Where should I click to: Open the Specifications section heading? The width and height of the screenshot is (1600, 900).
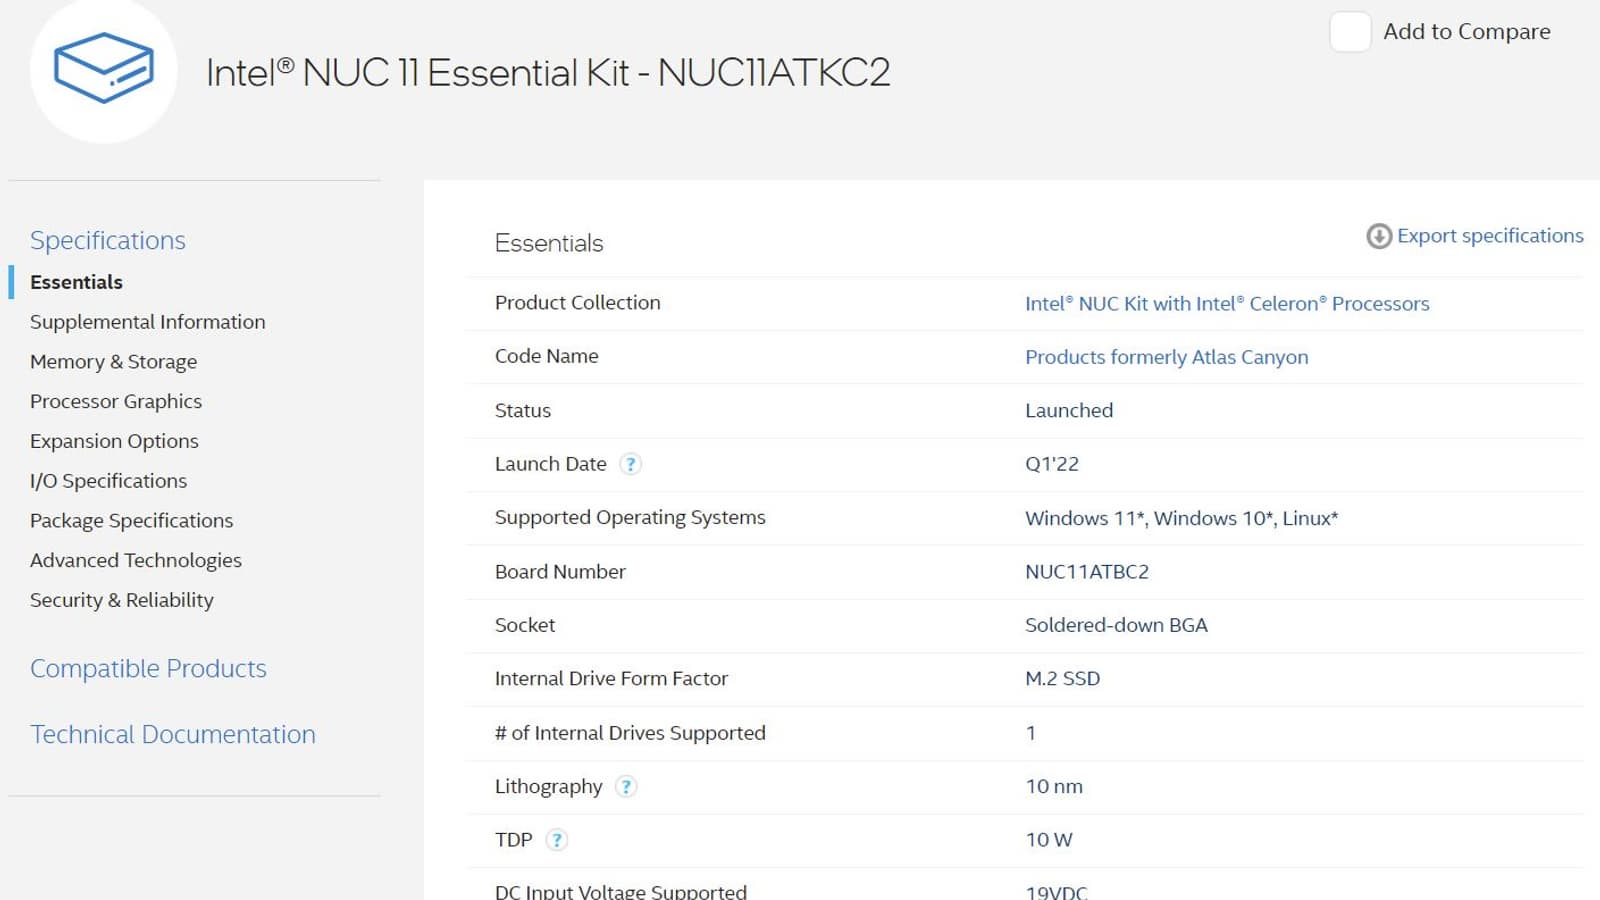[108, 240]
